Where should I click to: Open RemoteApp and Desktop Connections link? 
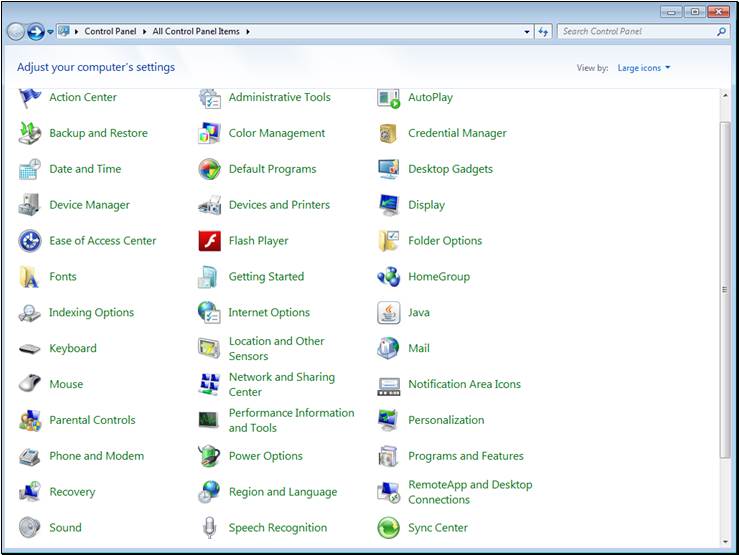470,492
